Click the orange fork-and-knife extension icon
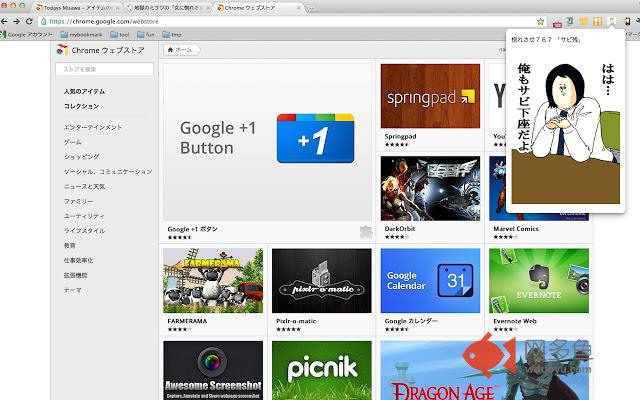Image resolution: width=640 pixels, height=400 pixels. (x=597, y=22)
